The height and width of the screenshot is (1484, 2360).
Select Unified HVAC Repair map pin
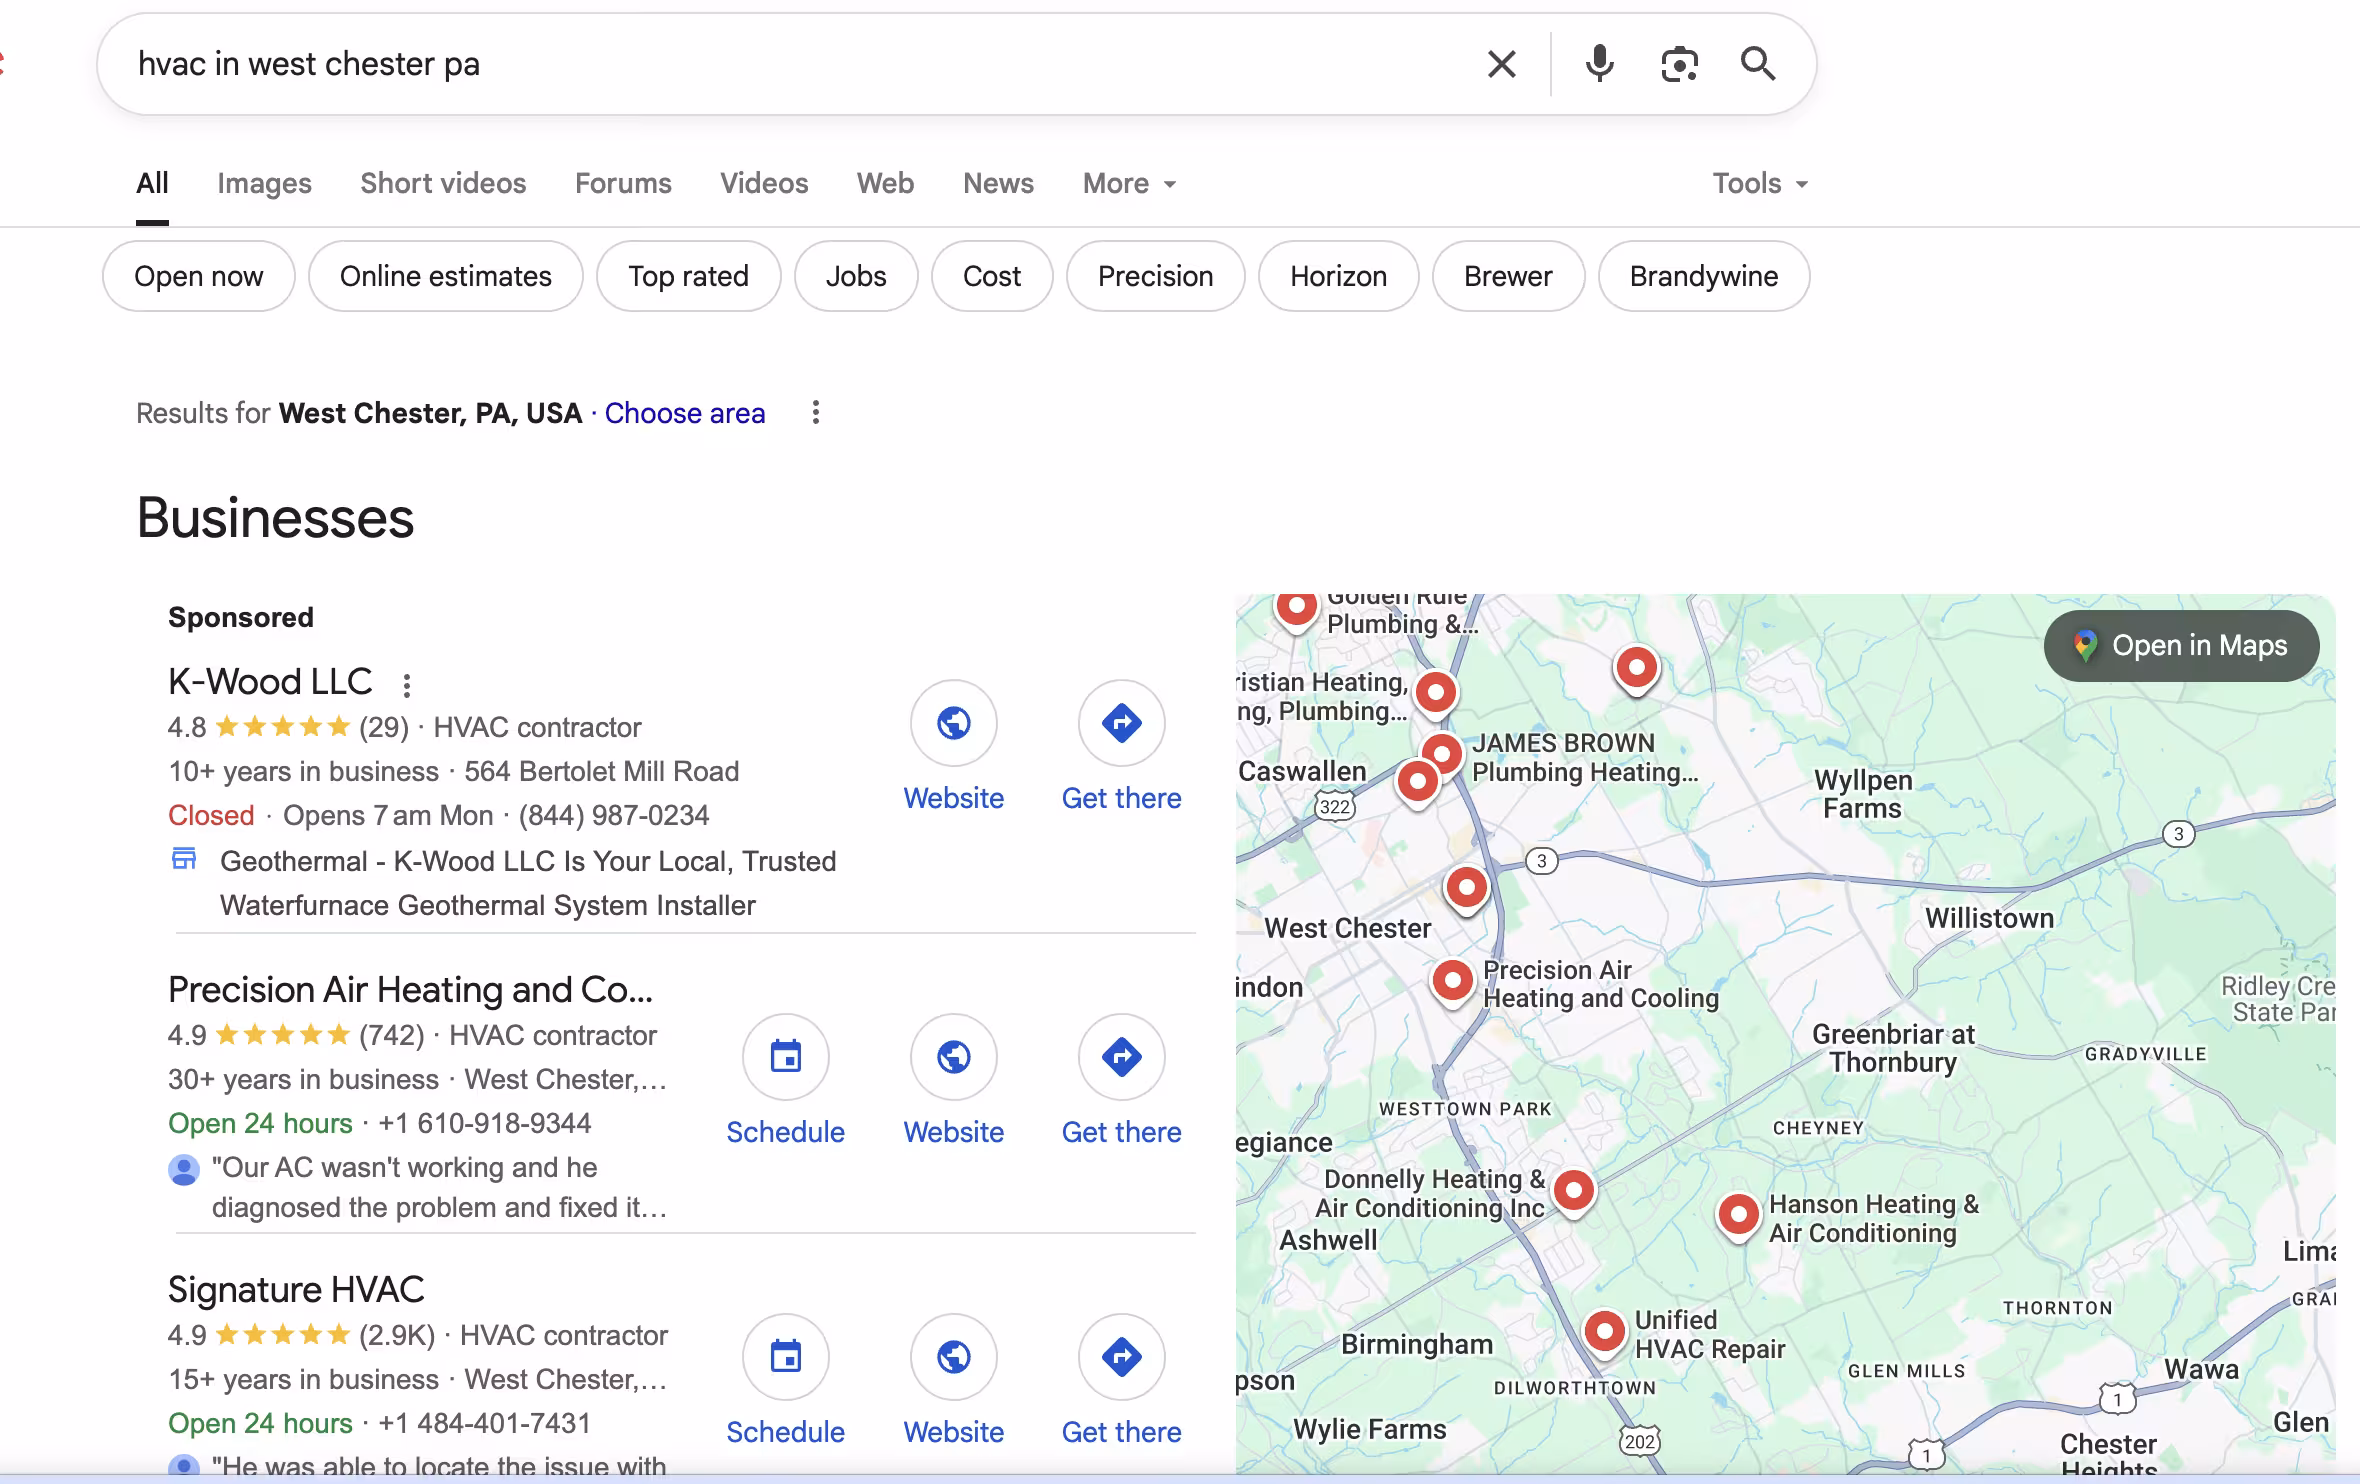[x=1605, y=1333]
